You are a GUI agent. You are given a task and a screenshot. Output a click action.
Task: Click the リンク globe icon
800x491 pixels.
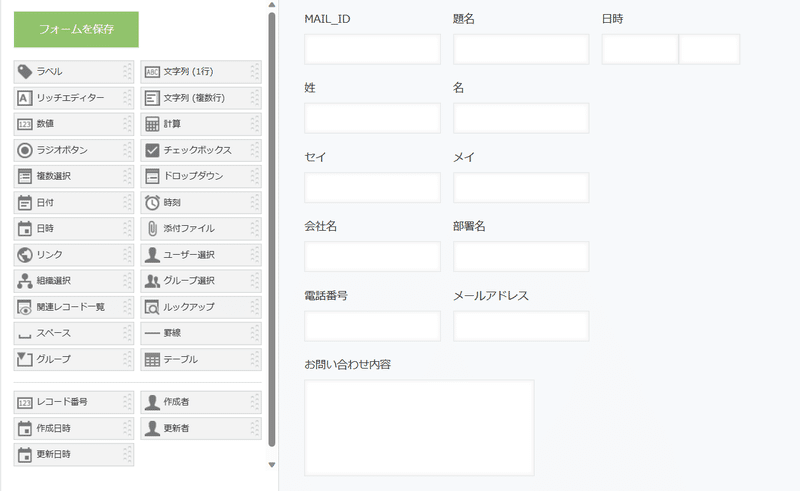(24, 255)
